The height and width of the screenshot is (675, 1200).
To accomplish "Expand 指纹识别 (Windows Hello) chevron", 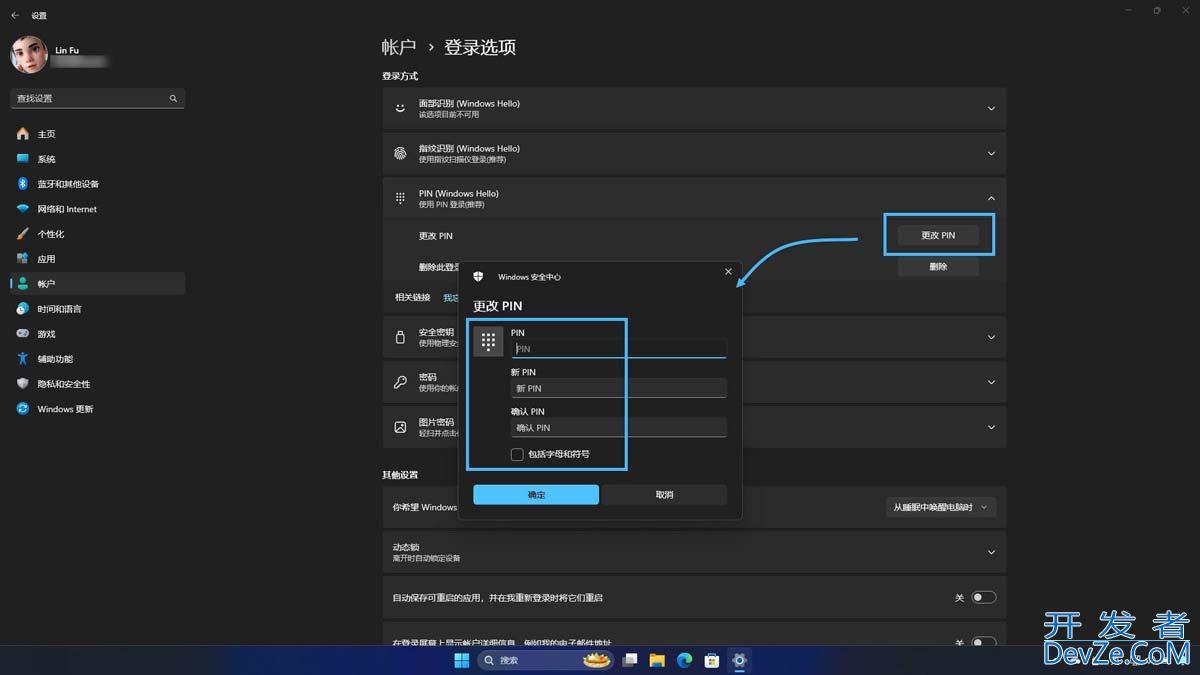I will 991,153.
